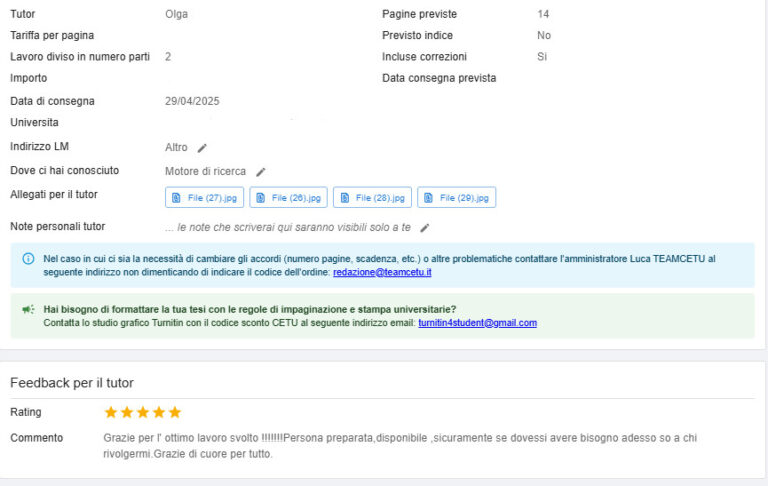Open the File (29).jpg attachment

click(456, 198)
